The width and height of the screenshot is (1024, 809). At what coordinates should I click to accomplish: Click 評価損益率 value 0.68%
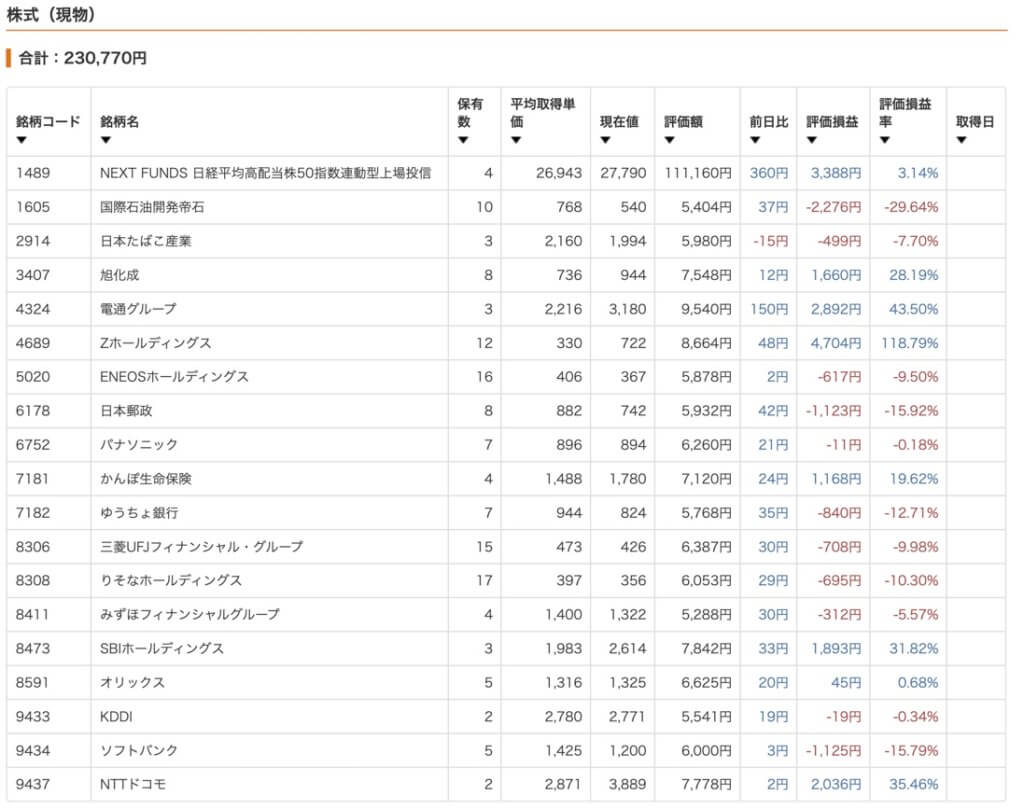(918, 682)
